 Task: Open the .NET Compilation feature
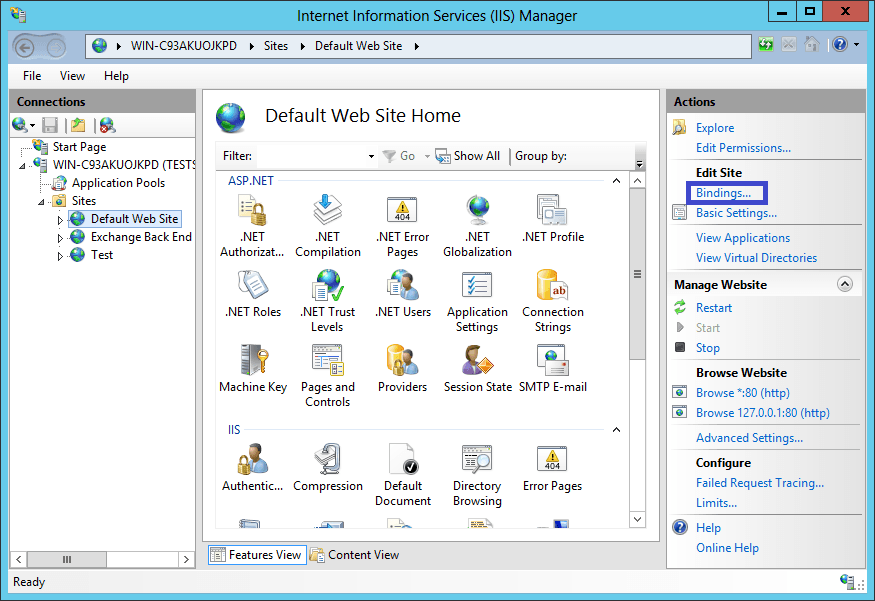click(x=328, y=218)
